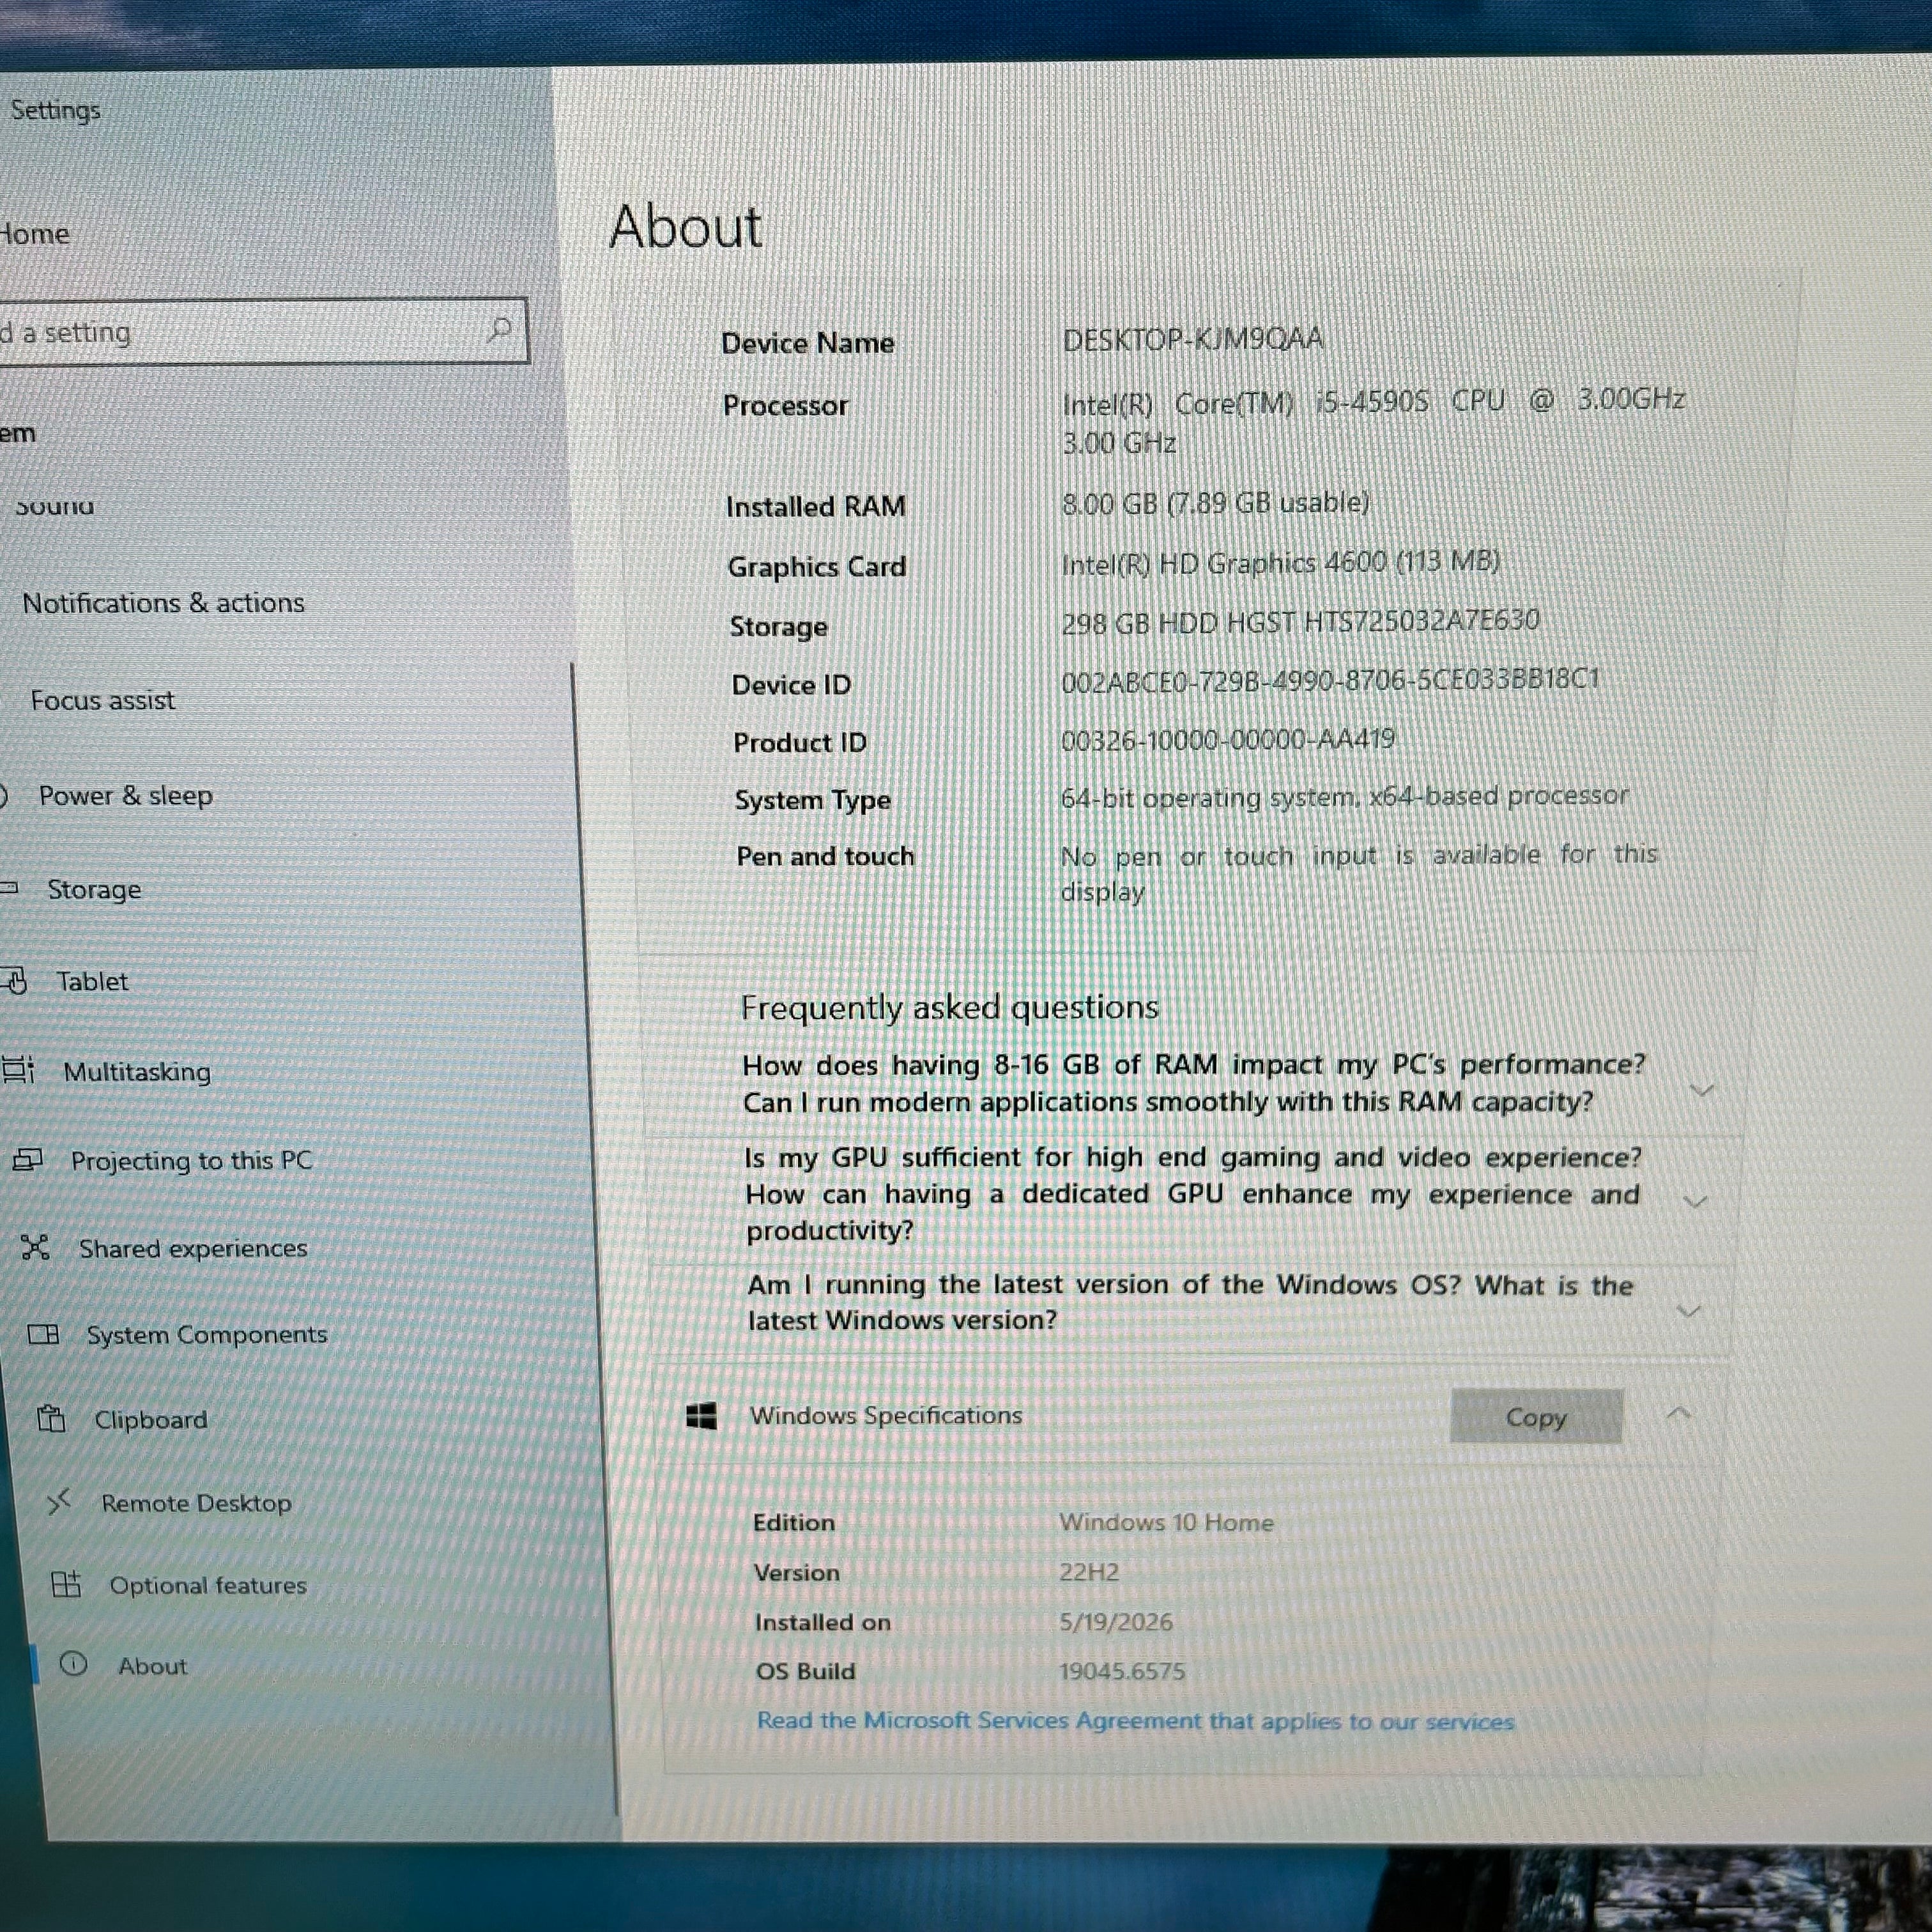Viewport: 1932px width, 1932px height.
Task: Collapse the Windows Specifications section
Action: [1680, 1413]
